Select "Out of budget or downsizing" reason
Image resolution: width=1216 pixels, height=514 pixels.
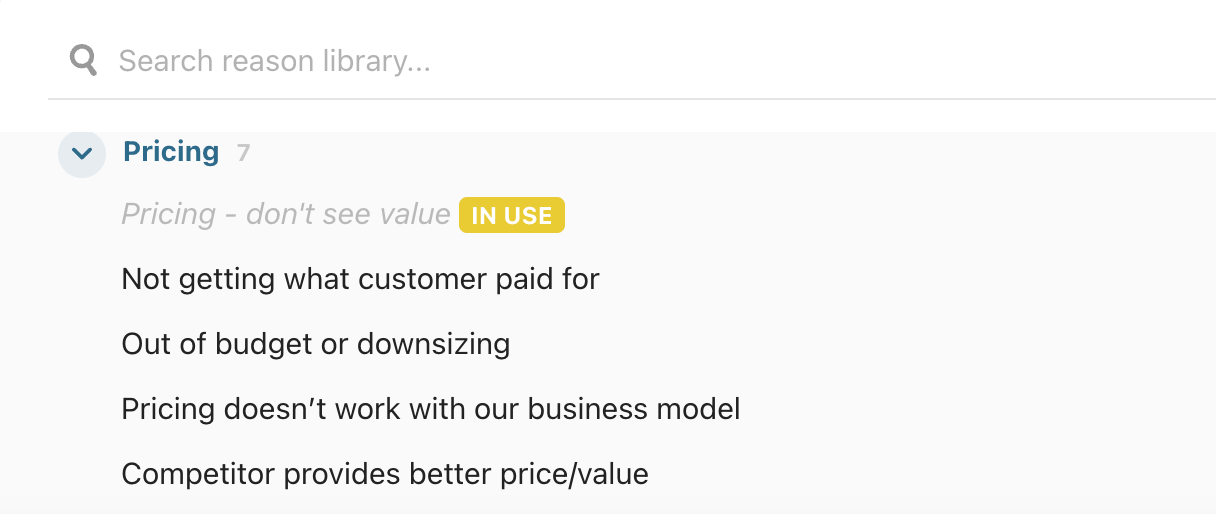pyautogui.click(x=315, y=344)
